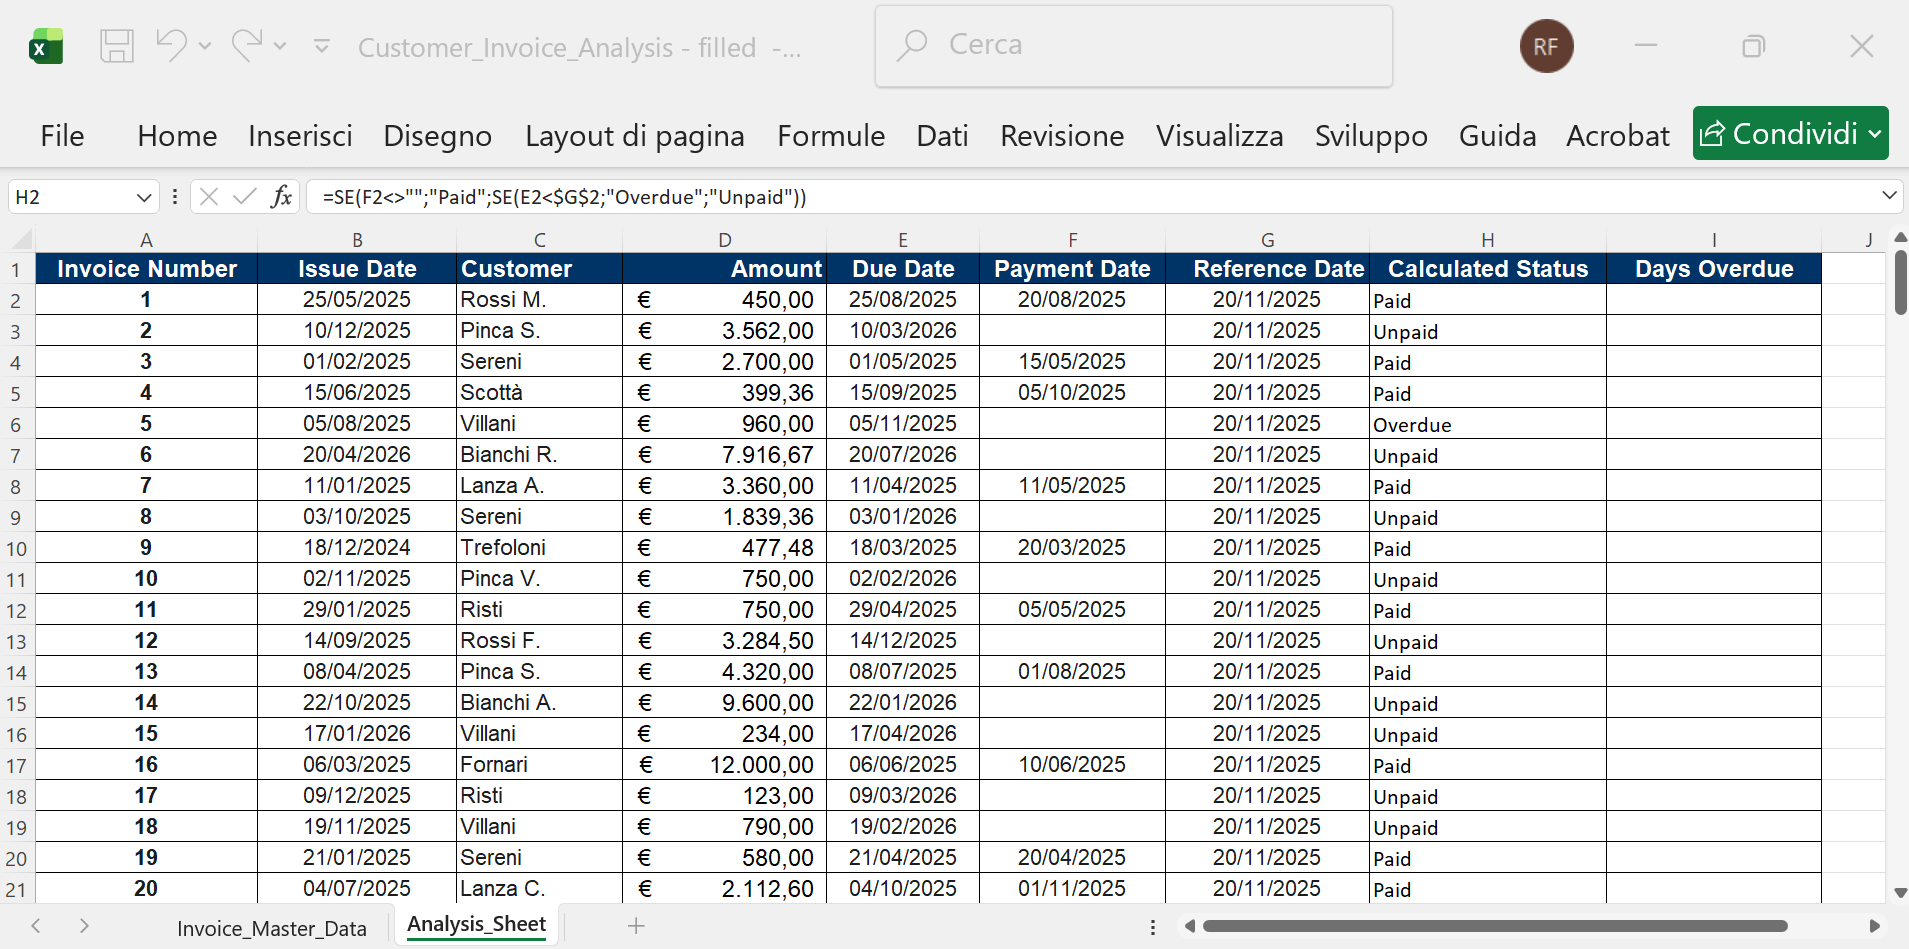
Task: Click inside the Cerca search box
Action: click(1130, 44)
